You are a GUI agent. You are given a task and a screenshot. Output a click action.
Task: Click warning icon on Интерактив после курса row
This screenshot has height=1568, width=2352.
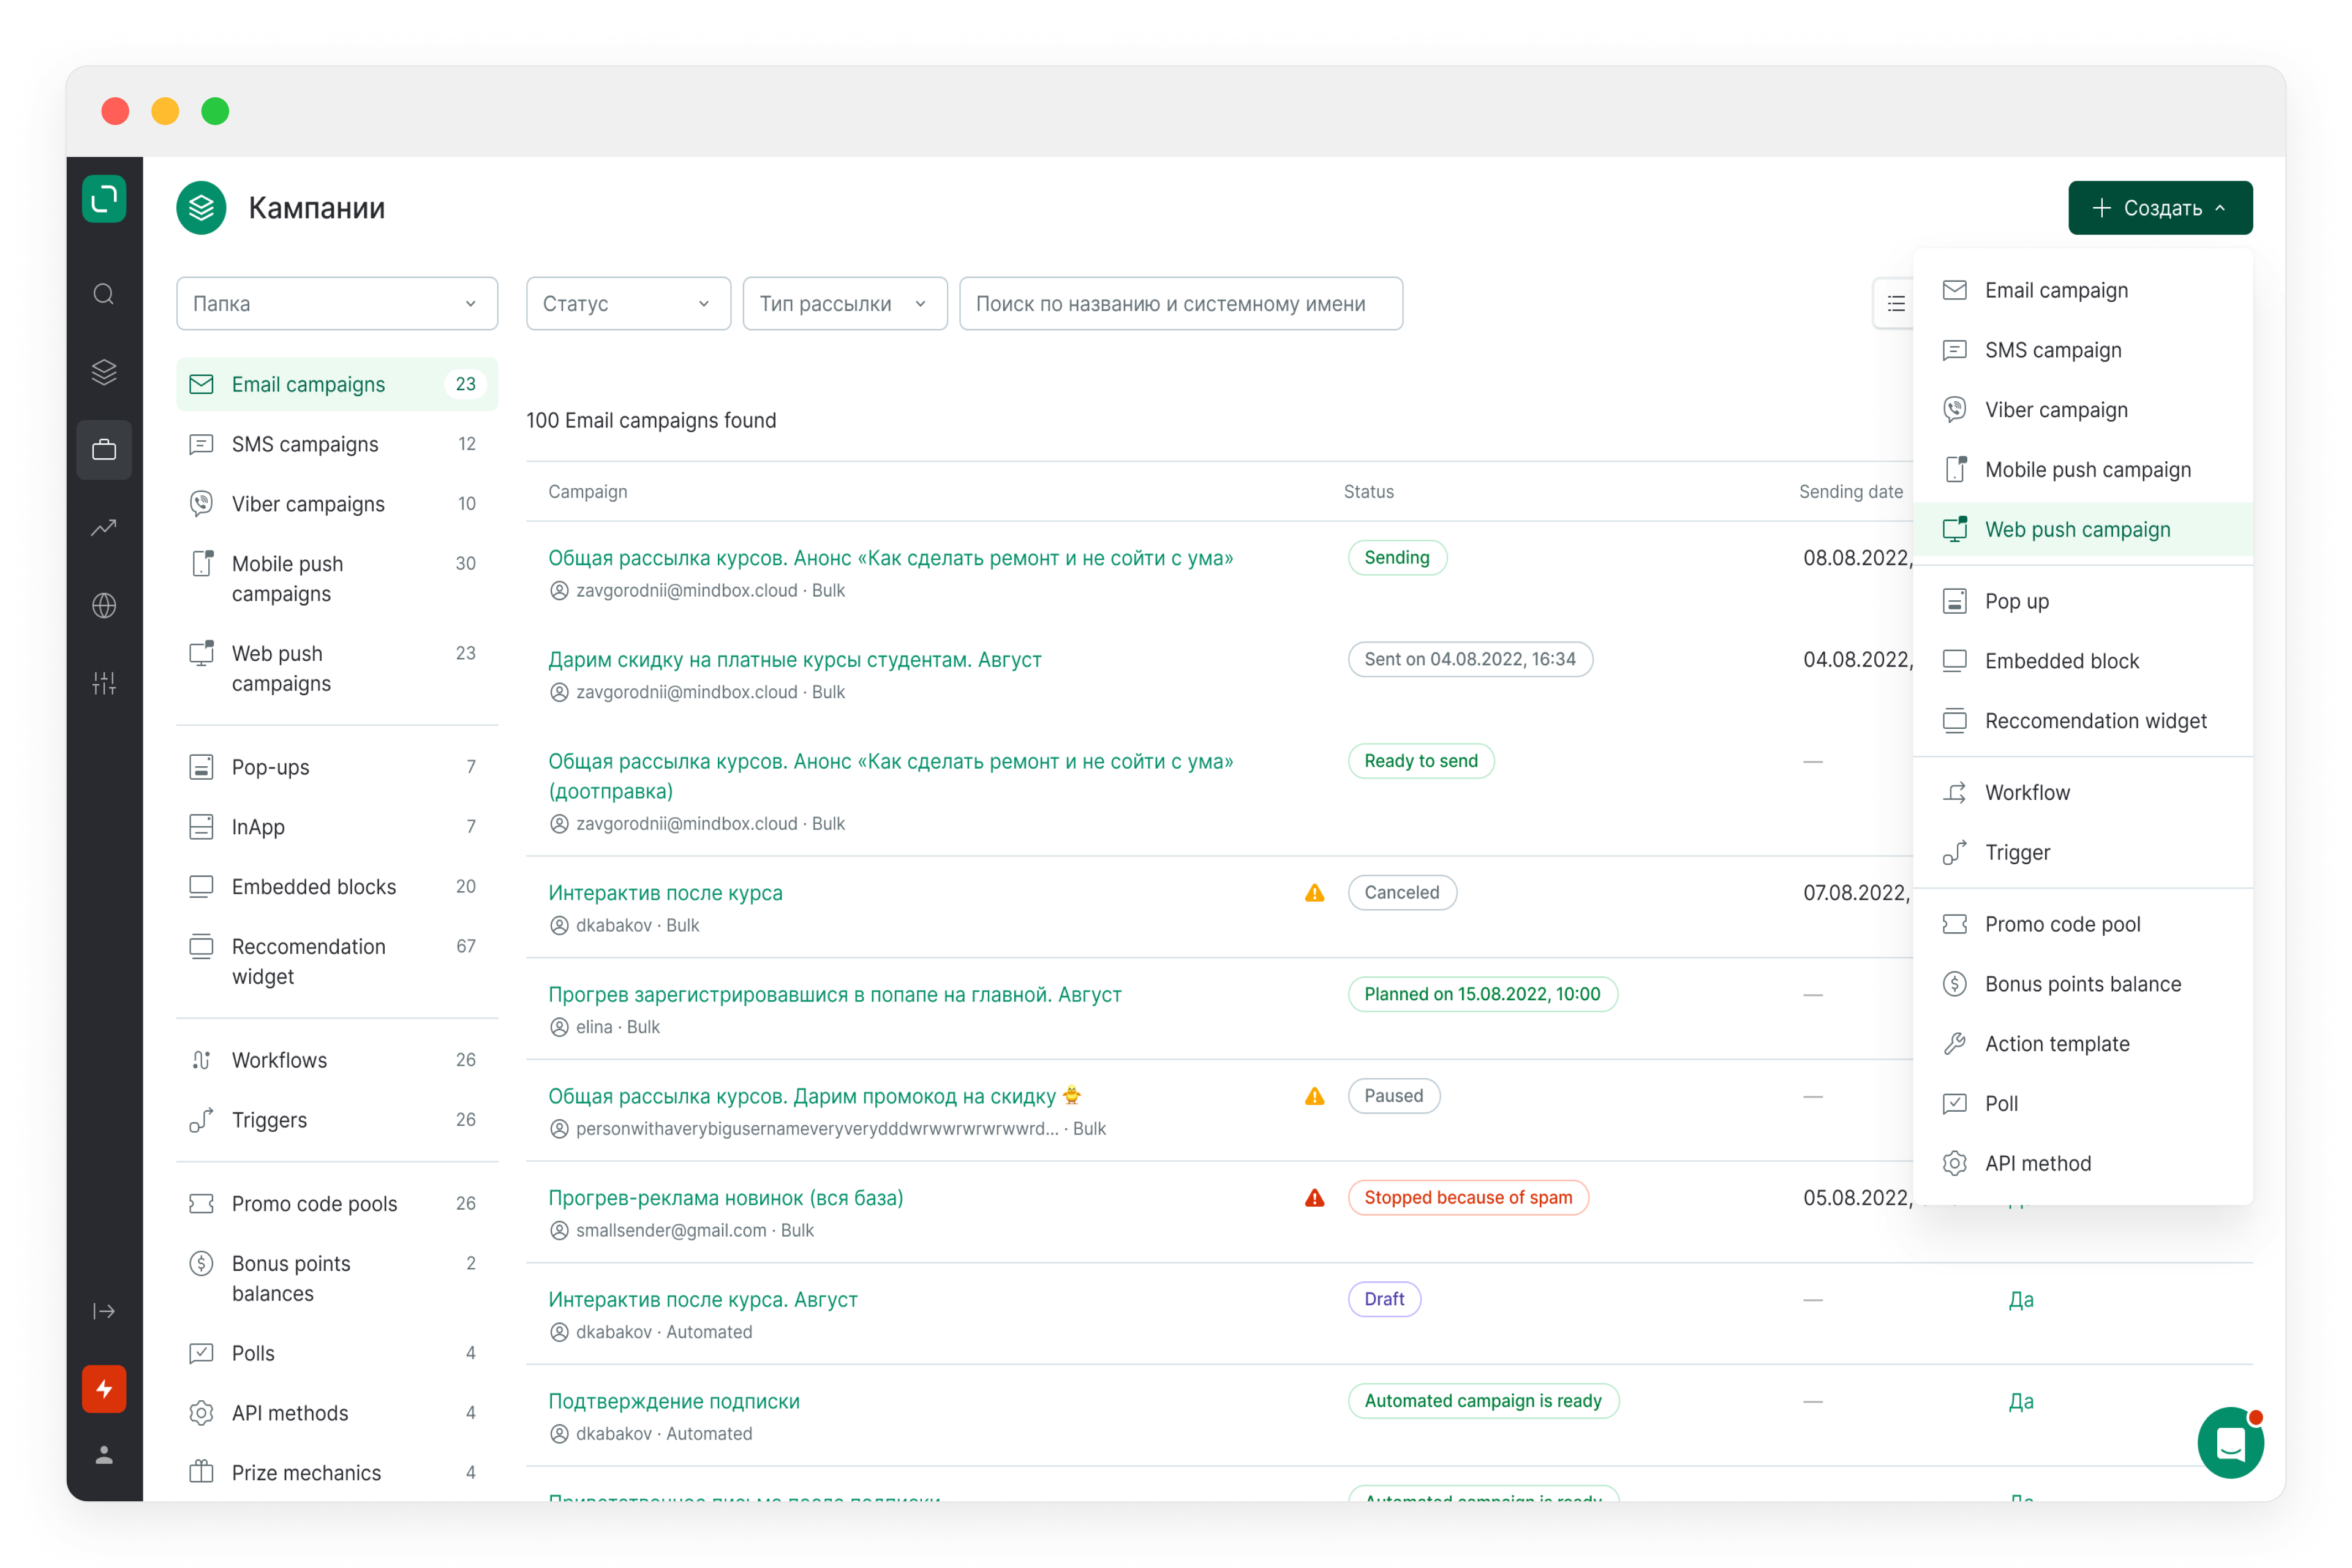tap(1315, 893)
